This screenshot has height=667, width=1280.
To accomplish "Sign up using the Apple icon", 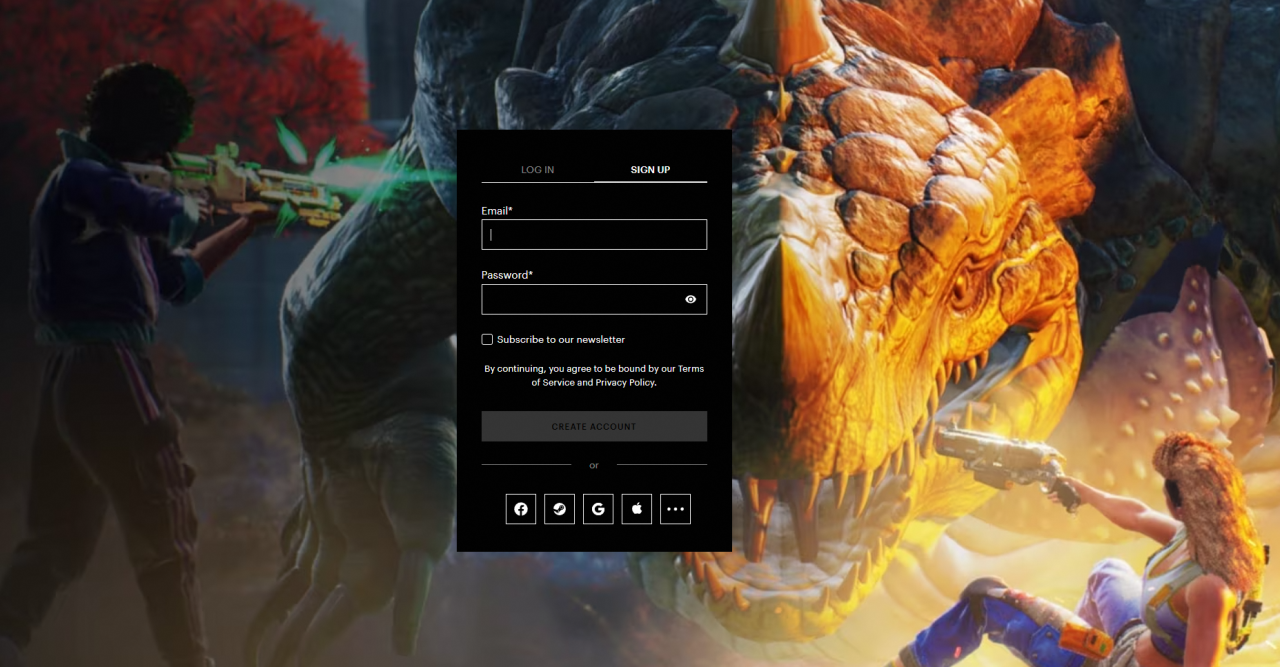I will tap(637, 509).
